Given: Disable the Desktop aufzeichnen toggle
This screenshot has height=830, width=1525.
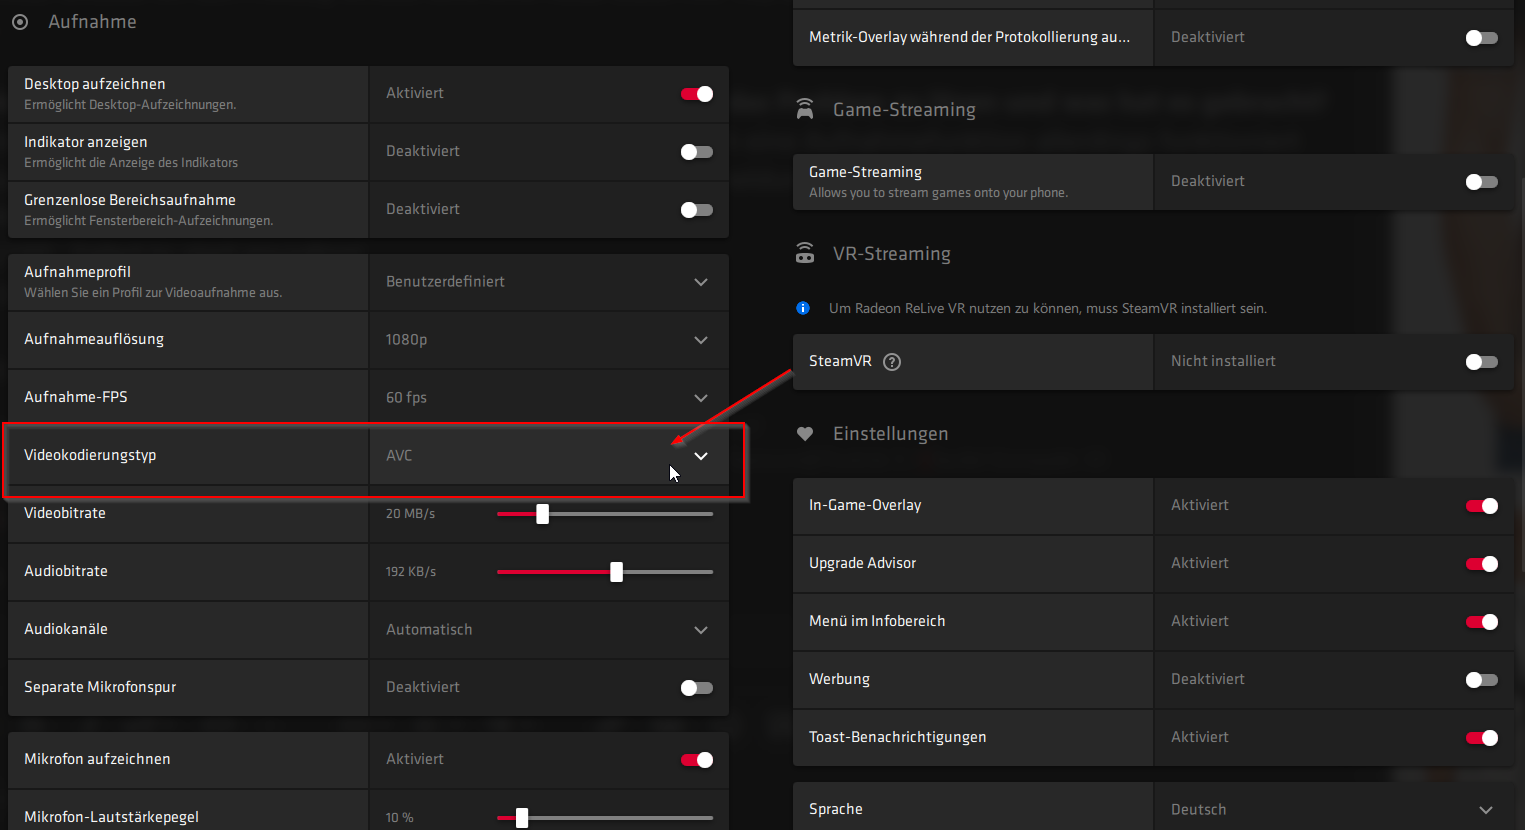Looking at the screenshot, I should pos(697,94).
